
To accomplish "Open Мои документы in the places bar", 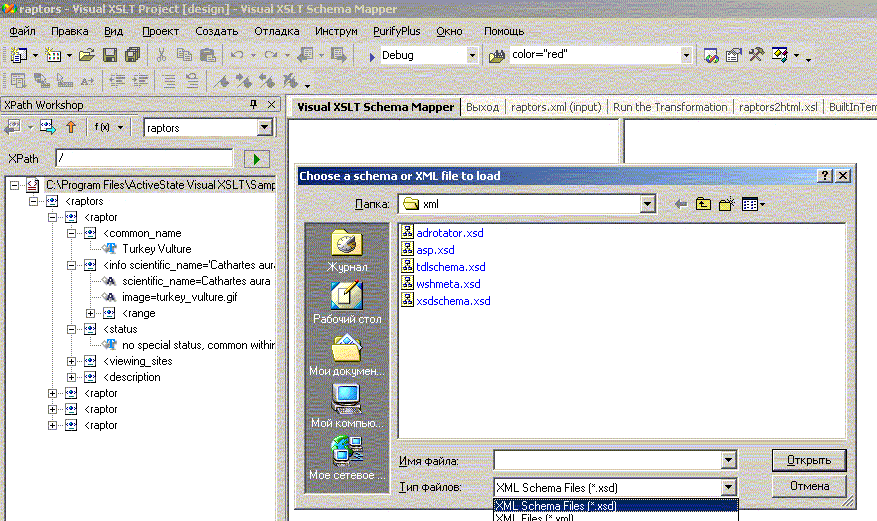I will tap(347, 355).
